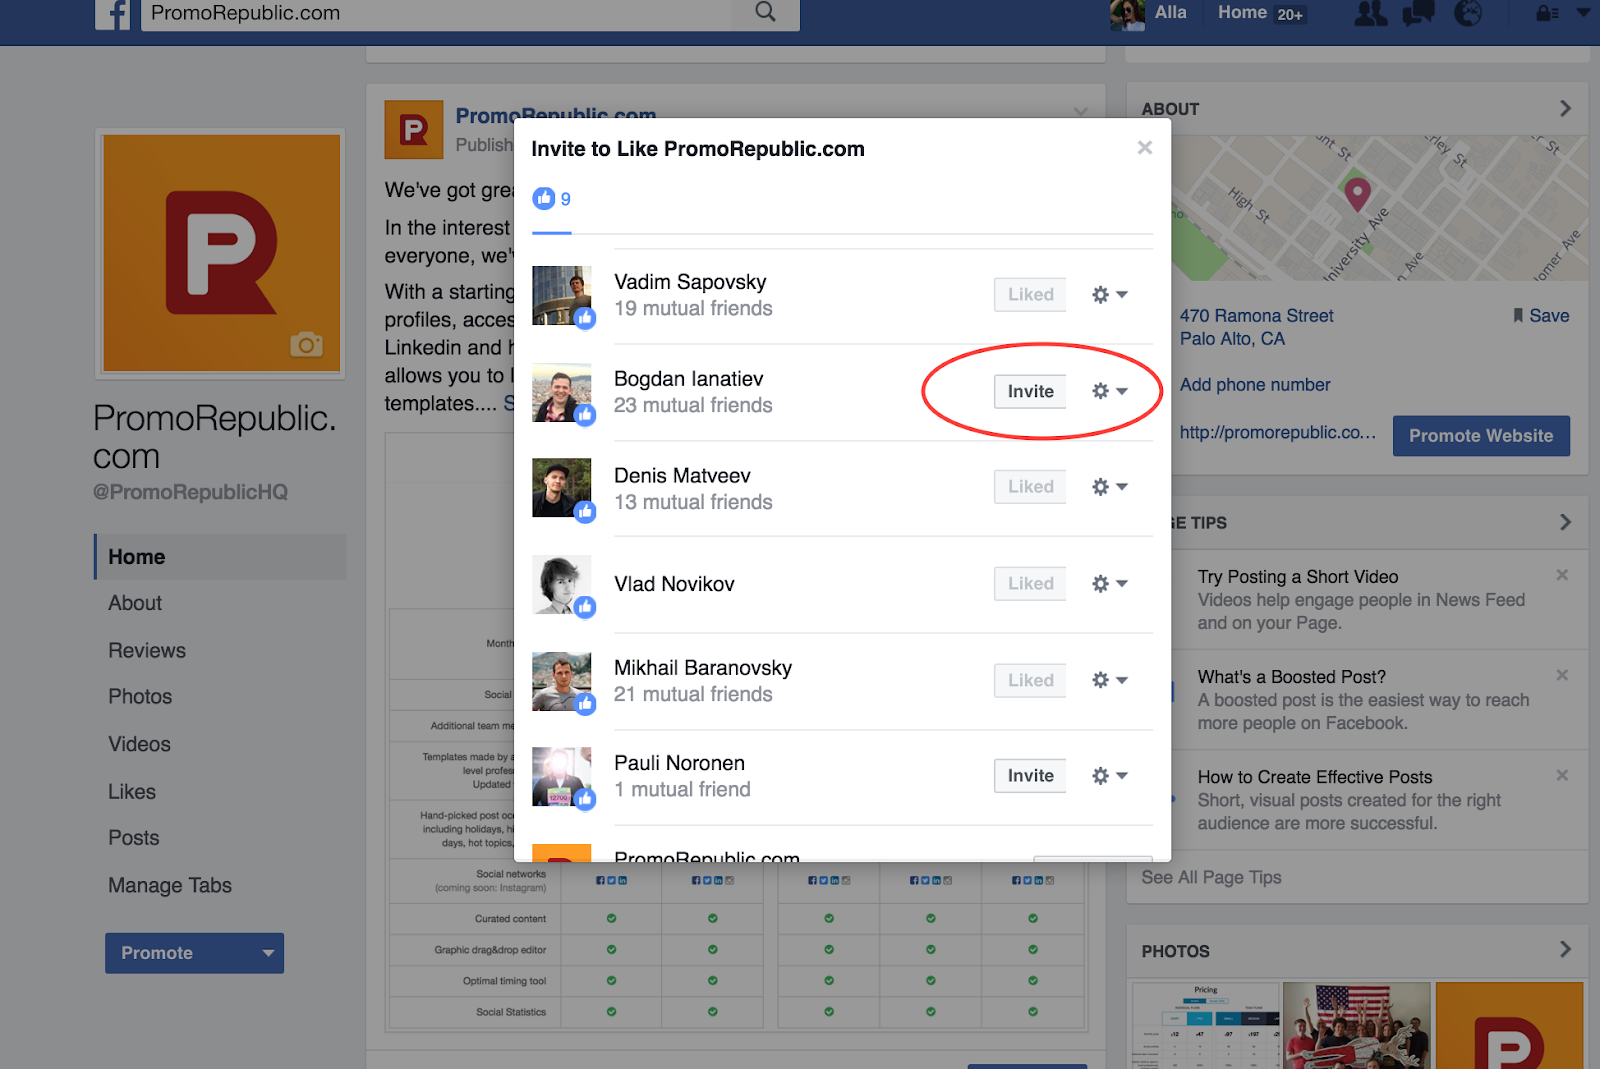Open Reviews in the page sidebar
This screenshot has width=1600, height=1069.
(x=147, y=650)
